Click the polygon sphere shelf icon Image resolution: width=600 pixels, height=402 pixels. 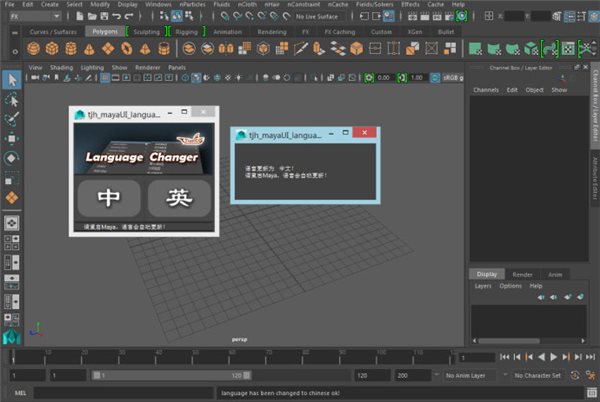pos(31,48)
